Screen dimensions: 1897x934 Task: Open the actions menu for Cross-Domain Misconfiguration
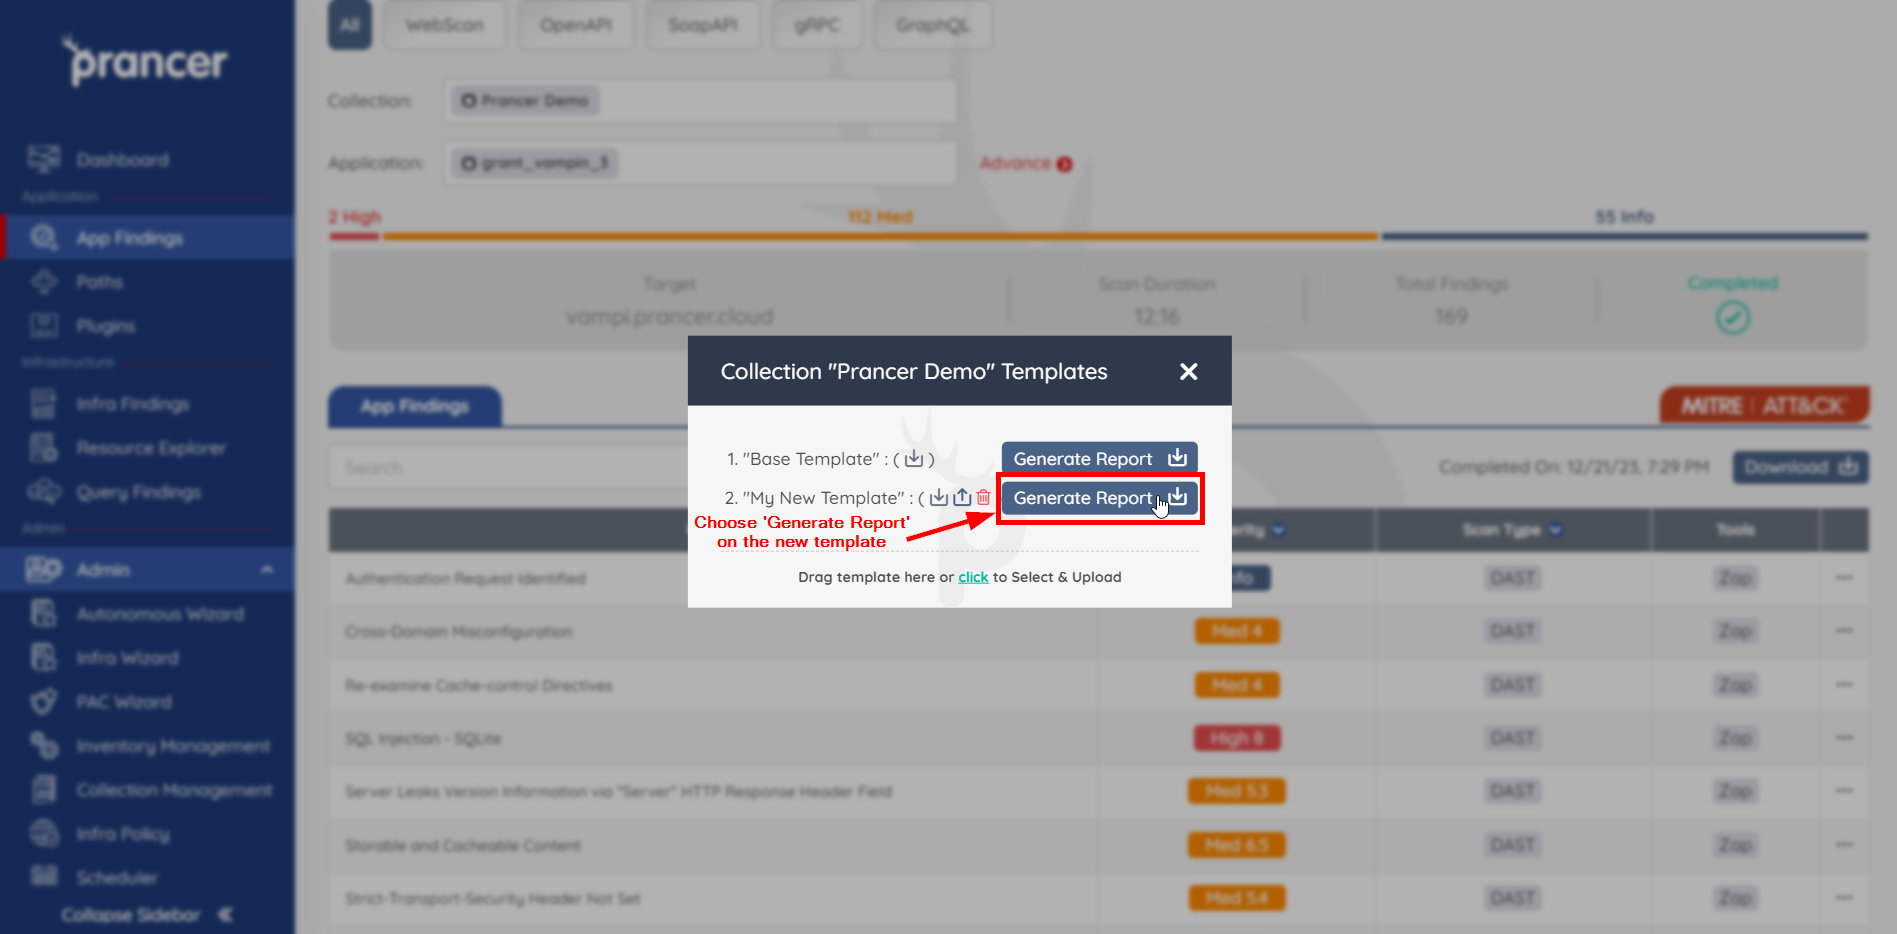tap(1845, 631)
